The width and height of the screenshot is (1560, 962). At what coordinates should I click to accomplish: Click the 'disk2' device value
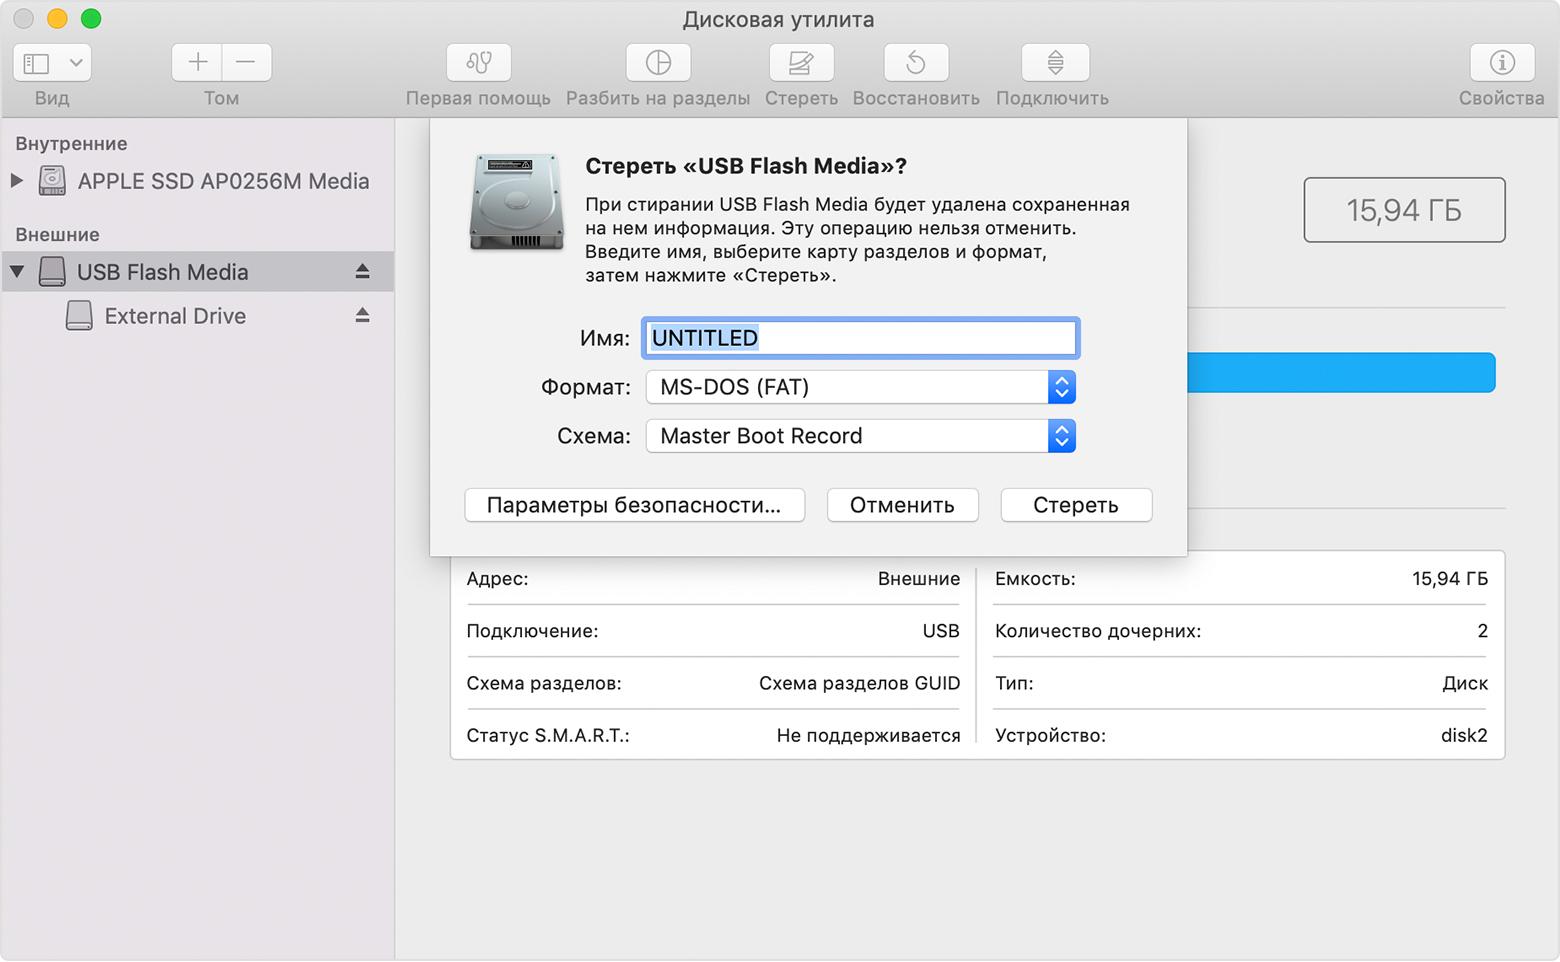coord(1464,735)
